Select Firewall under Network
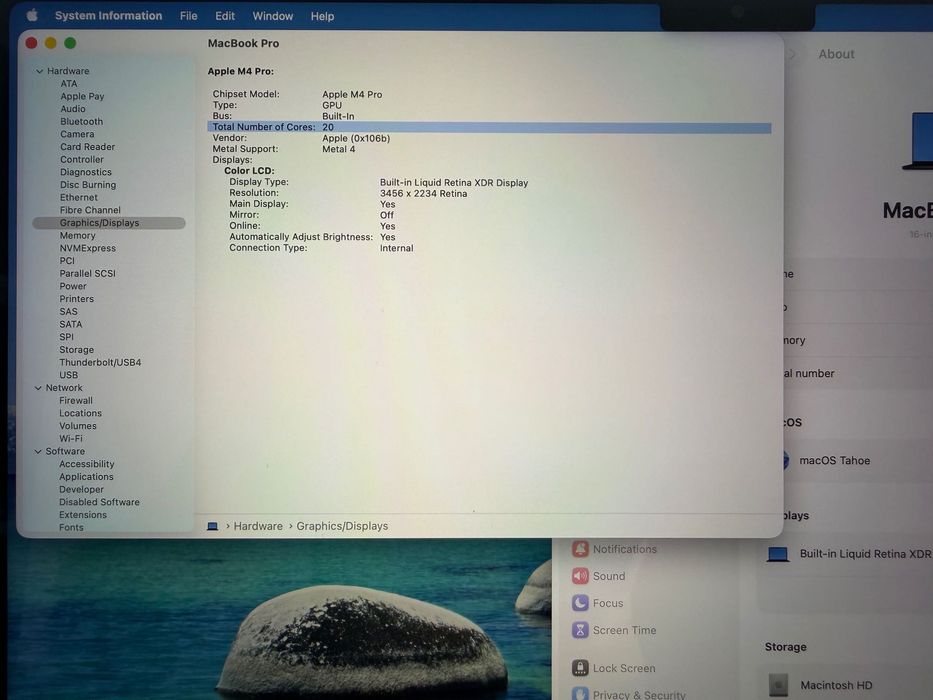This screenshot has width=933, height=700. (x=76, y=401)
